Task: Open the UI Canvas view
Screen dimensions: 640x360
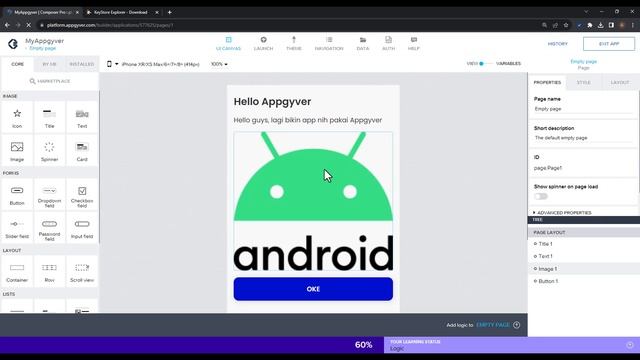Action: [229, 44]
